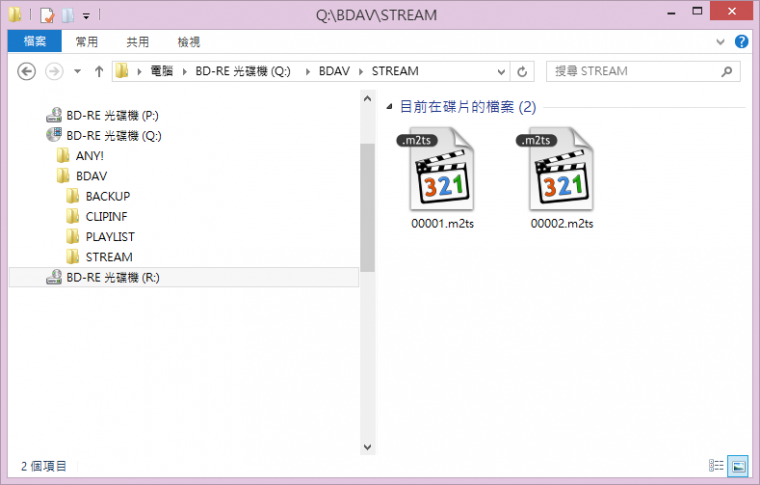Click the 00001.m2ts file name label
Image resolution: width=760 pixels, height=485 pixels.
click(443, 224)
